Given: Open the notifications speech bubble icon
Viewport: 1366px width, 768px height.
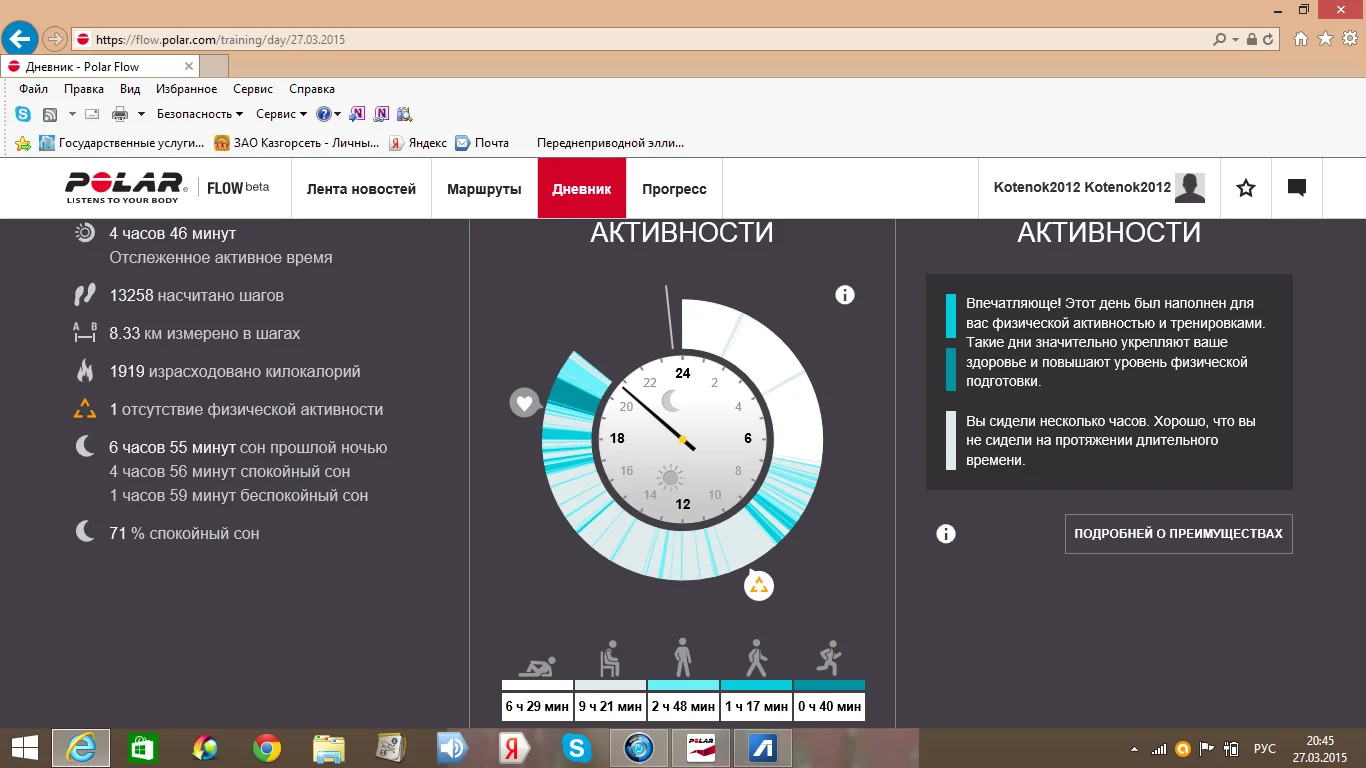Looking at the screenshot, I should [x=1297, y=188].
